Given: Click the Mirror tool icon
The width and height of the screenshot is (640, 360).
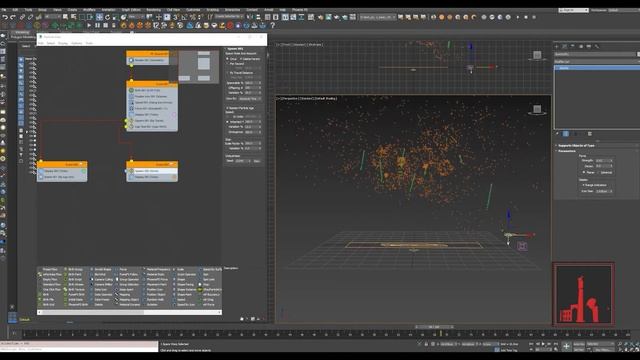Looking at the screenshot, I should coord(250,17).
